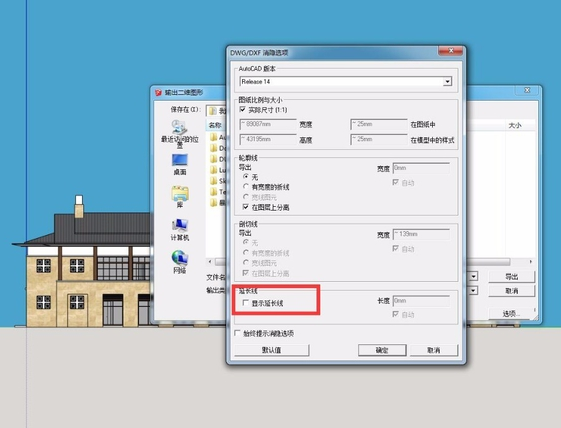The width and height of the screenshot is (561, 428).
Task: Close the 输出二维图形 export window
Action: [x=527, y=90]
